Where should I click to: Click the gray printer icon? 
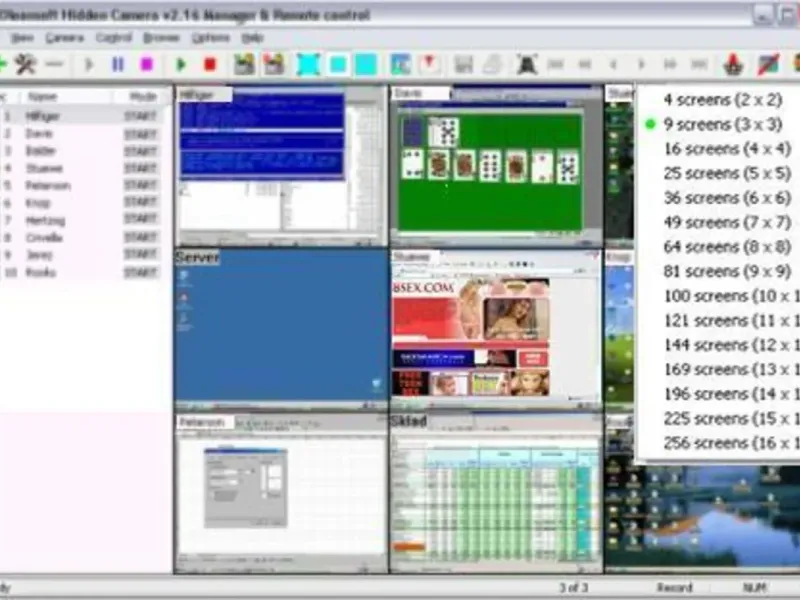click(493, 64)
